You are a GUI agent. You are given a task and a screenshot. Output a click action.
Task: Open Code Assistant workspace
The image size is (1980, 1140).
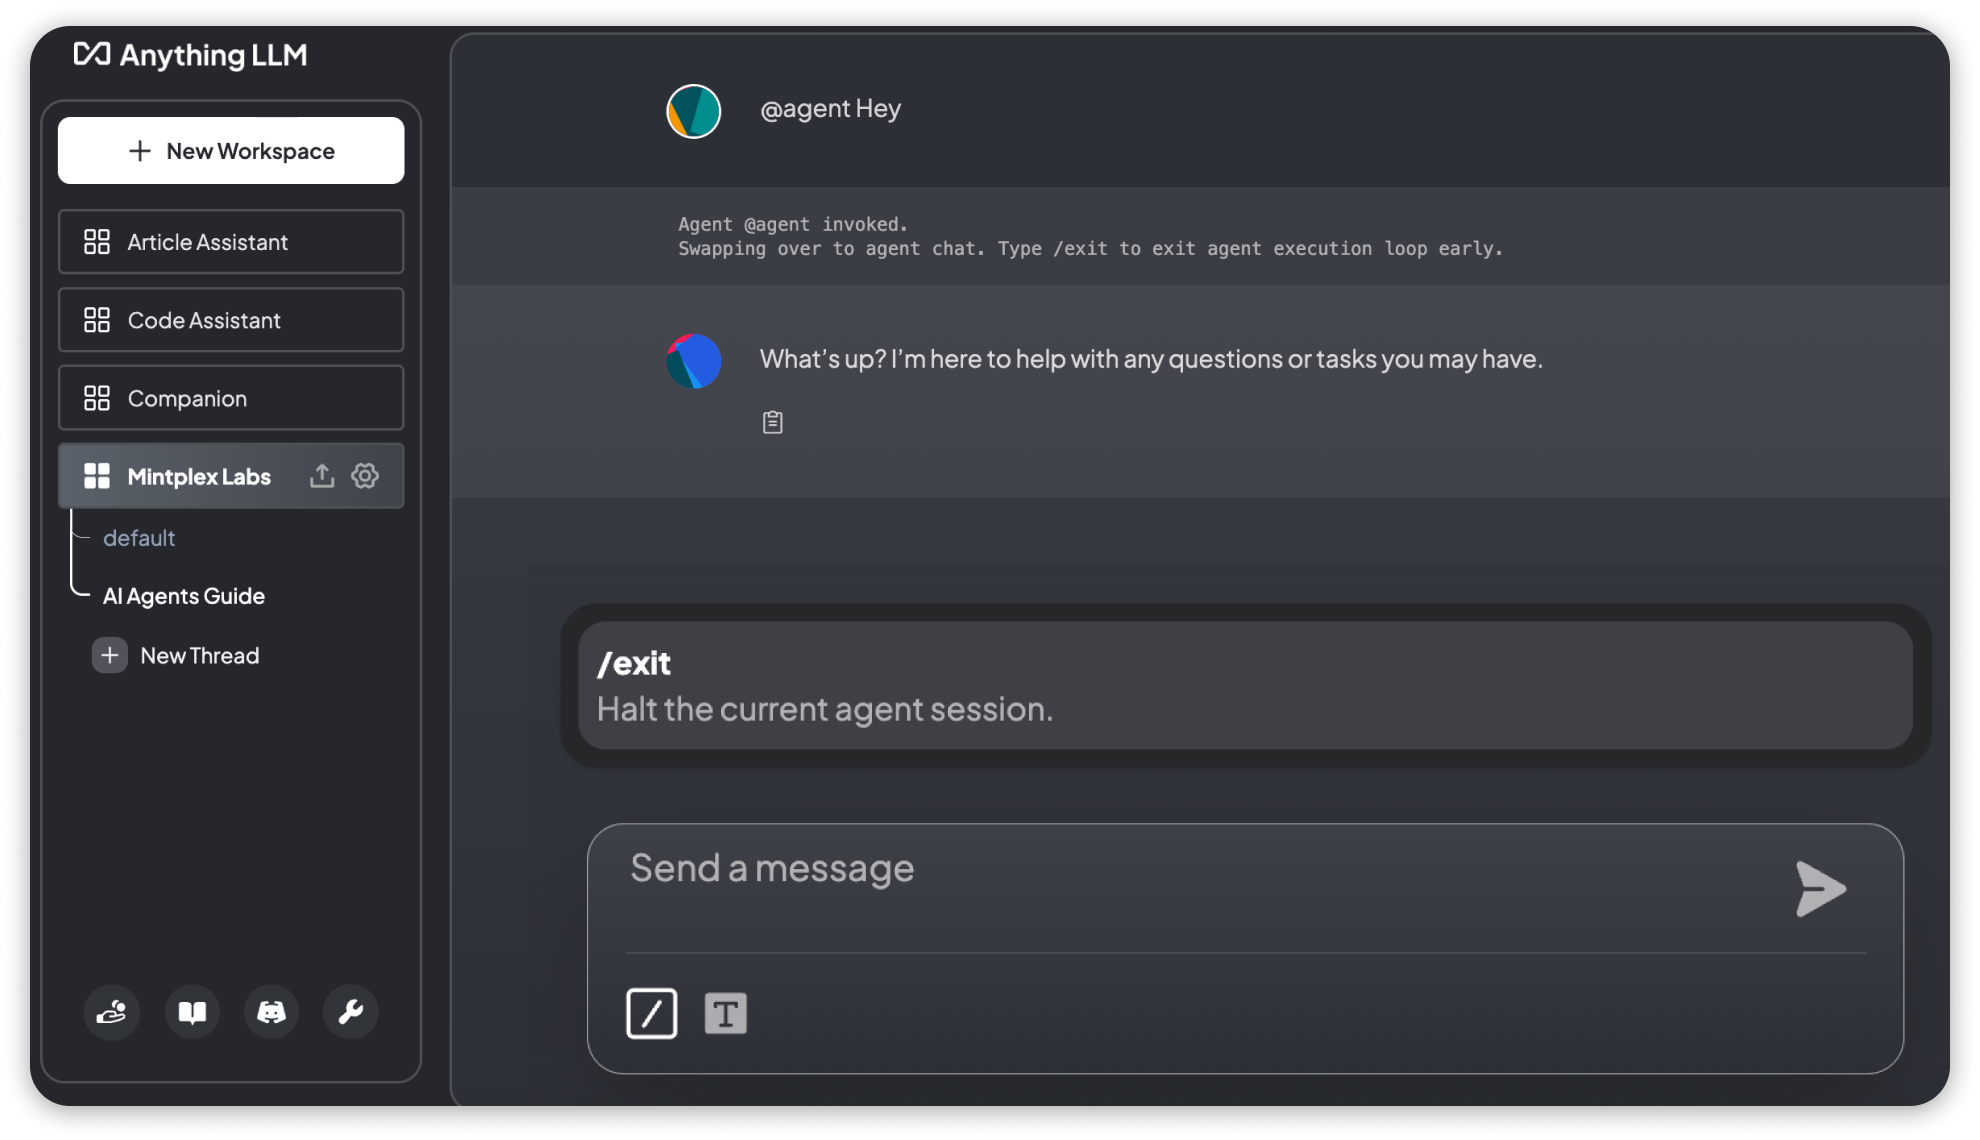[231, 320]
